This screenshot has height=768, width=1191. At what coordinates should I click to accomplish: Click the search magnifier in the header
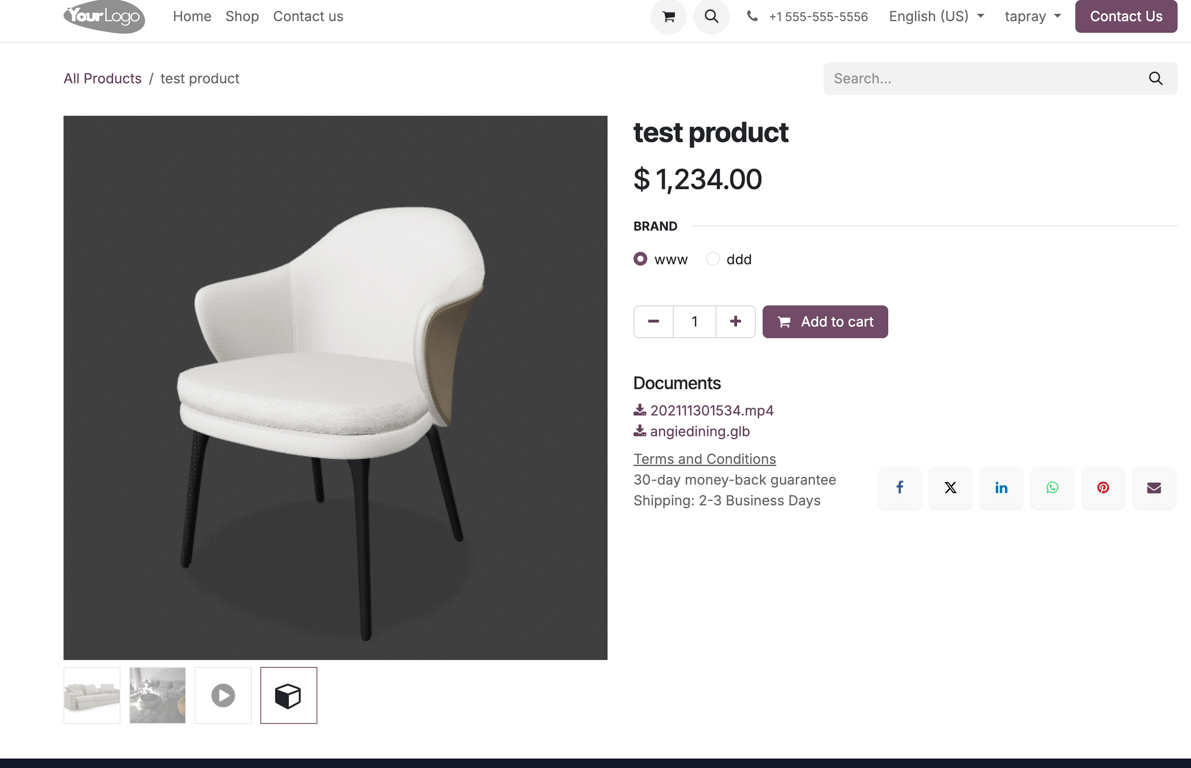click(711, 17)
